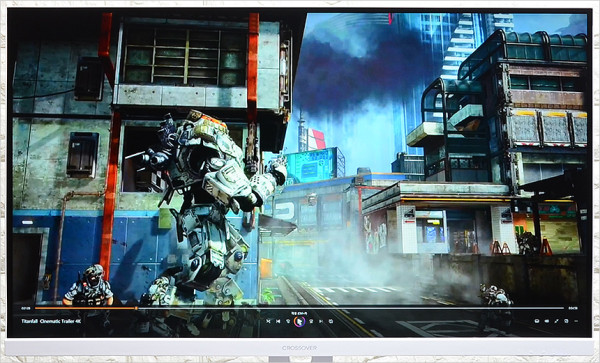The height and width of the screenshot is (363, 600).
Task: Click the skip-forward icon right of play
Action: click(x=311, y=321)
